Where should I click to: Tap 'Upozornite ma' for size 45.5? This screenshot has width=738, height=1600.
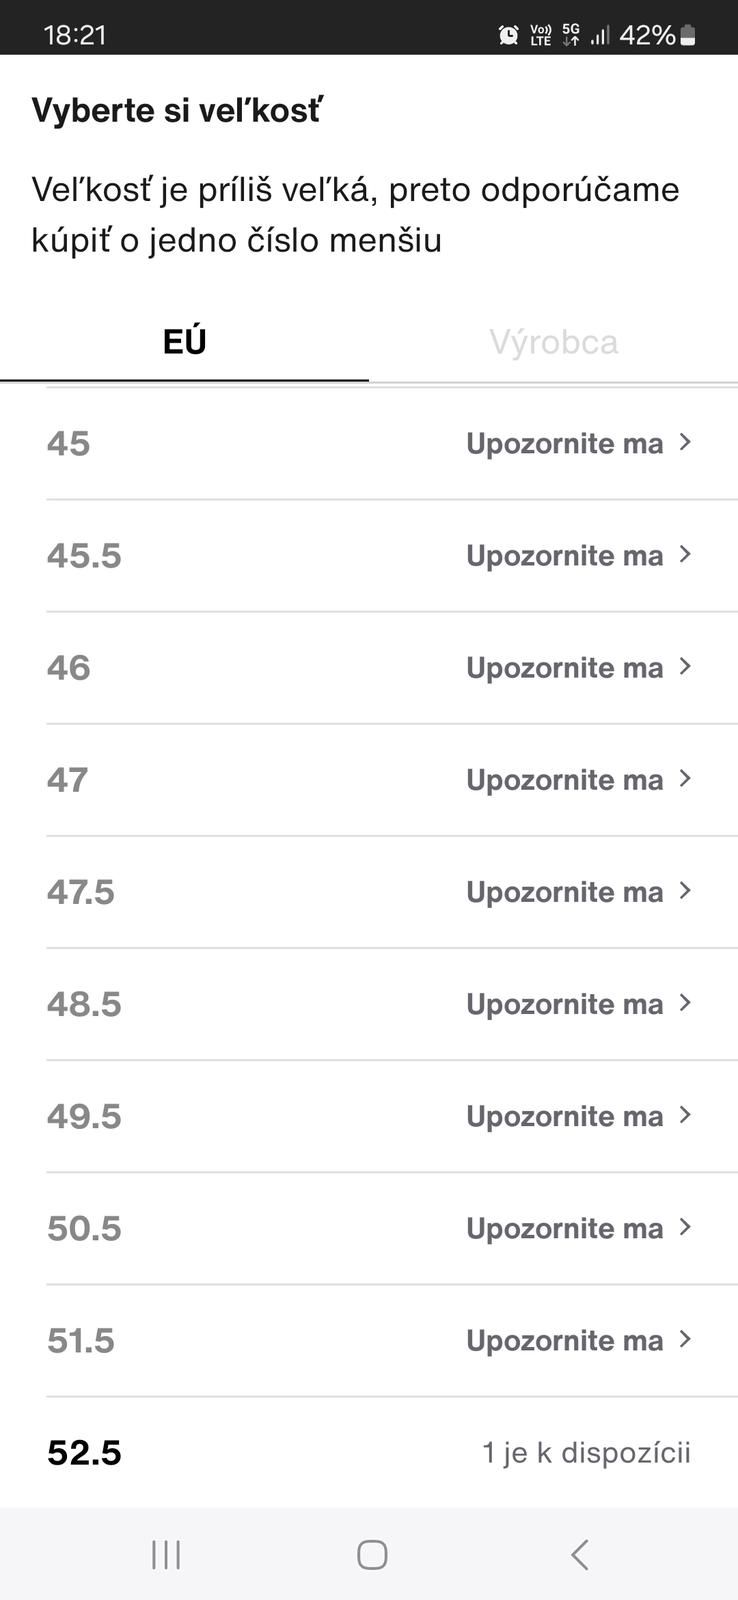564,556
